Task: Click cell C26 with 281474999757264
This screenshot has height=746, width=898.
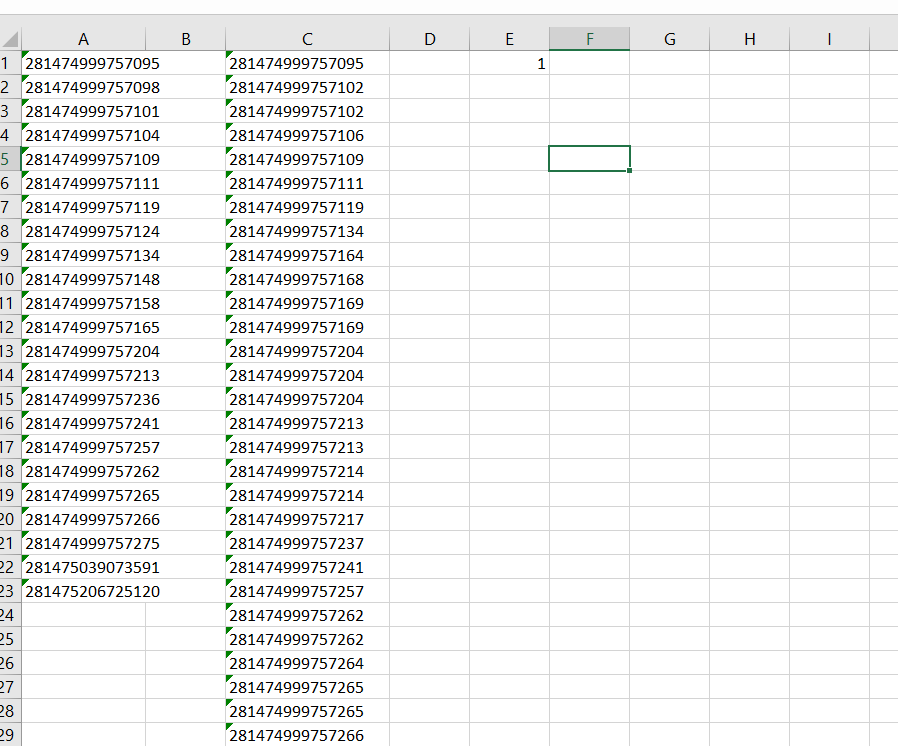Action: point(308,663)
